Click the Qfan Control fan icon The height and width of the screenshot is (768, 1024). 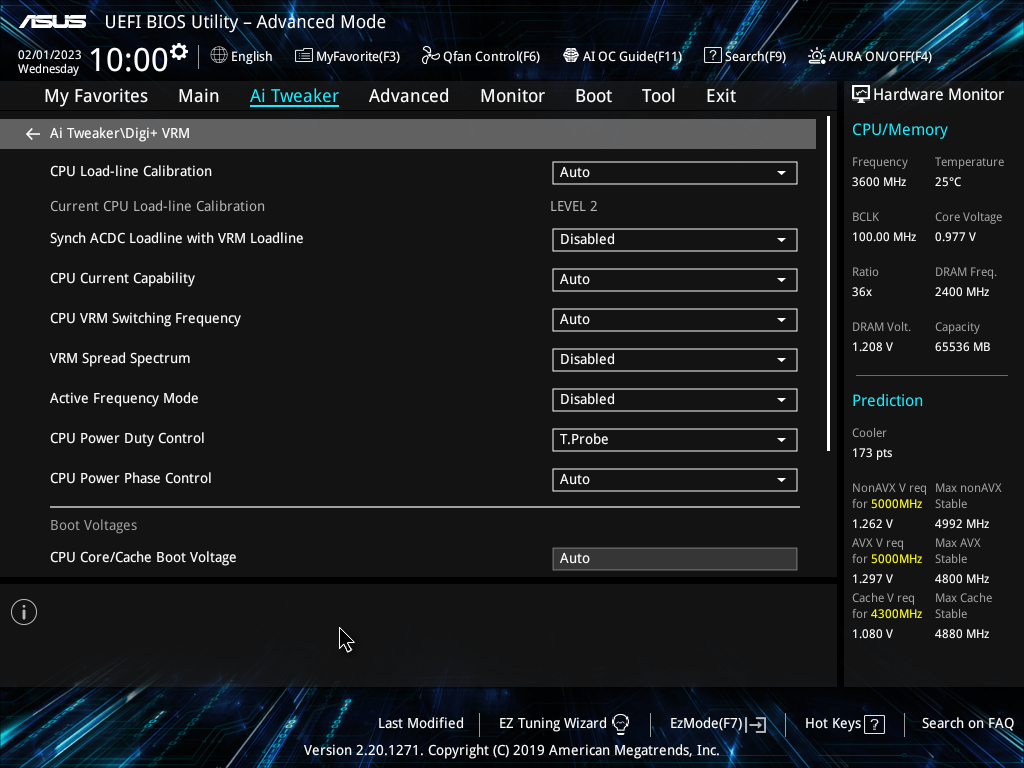(x=430, y=56)
